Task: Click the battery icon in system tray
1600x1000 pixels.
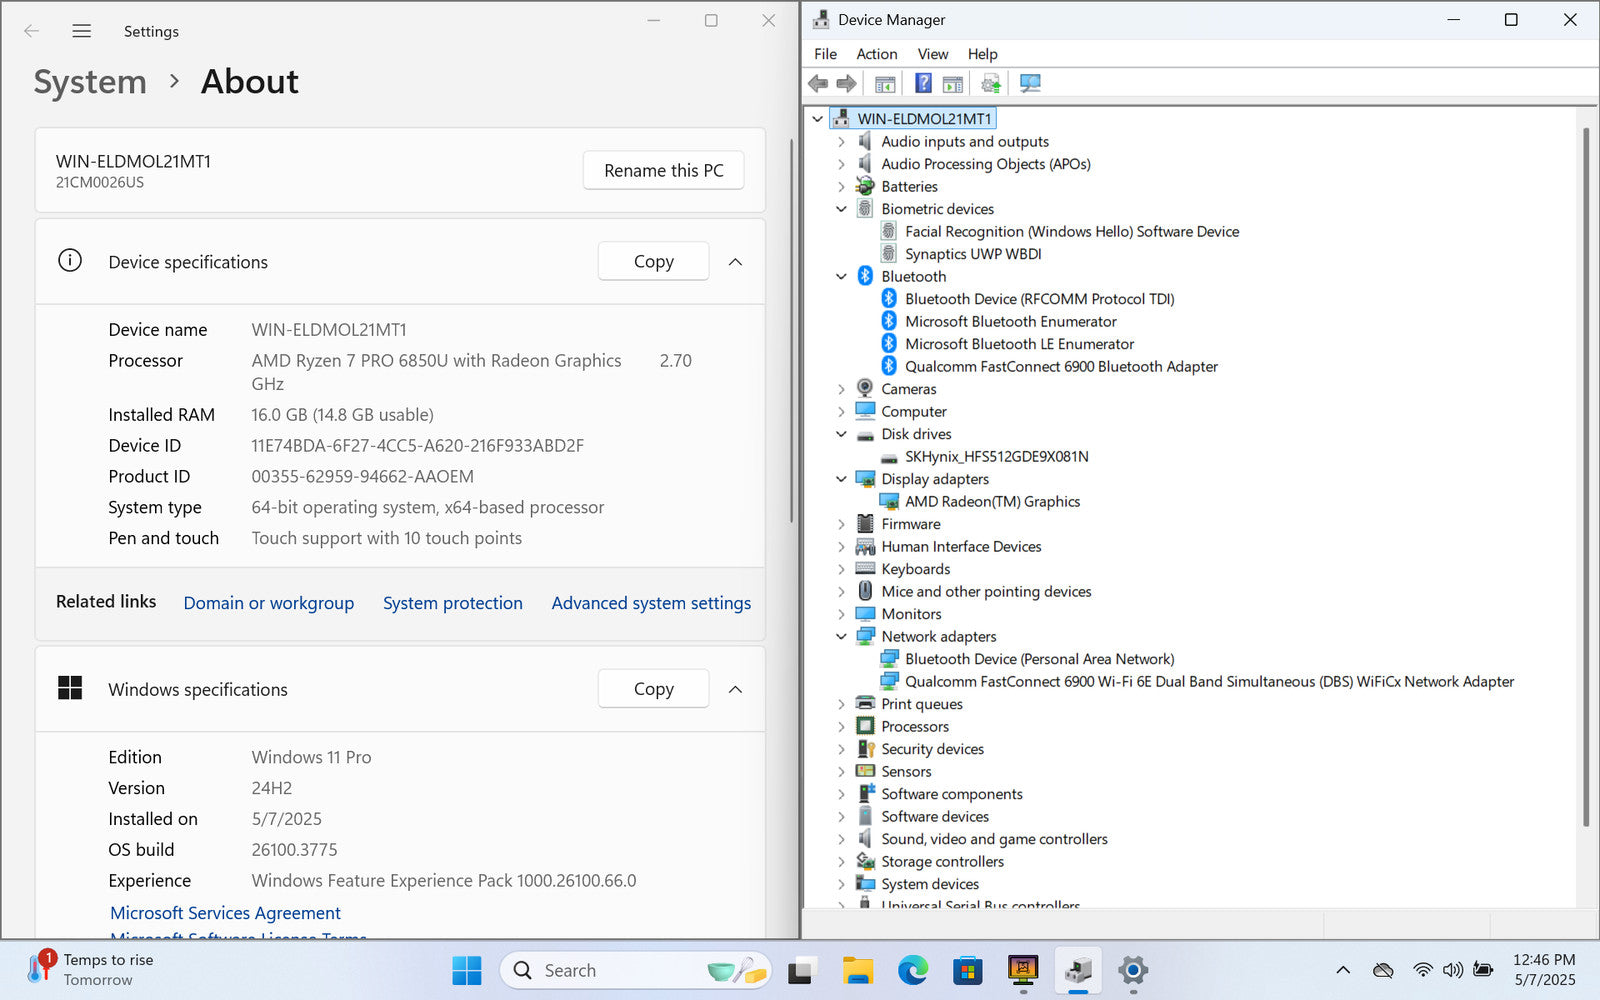Action: pyautogui.click(x=1484, y=970)
